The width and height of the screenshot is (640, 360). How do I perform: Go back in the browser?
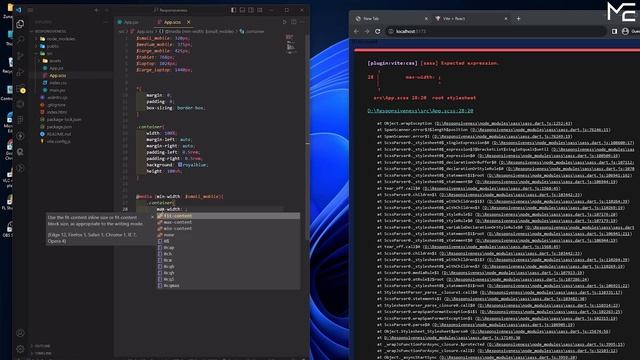[x=356, y=31]
